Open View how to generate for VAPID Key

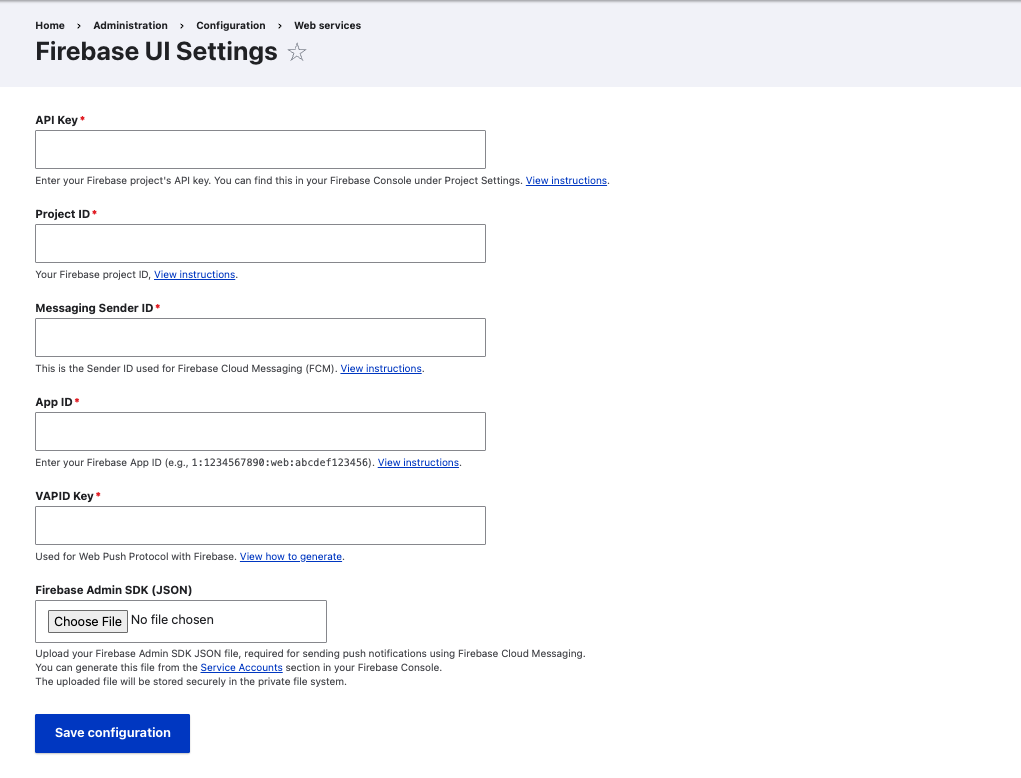click(291, 556)
